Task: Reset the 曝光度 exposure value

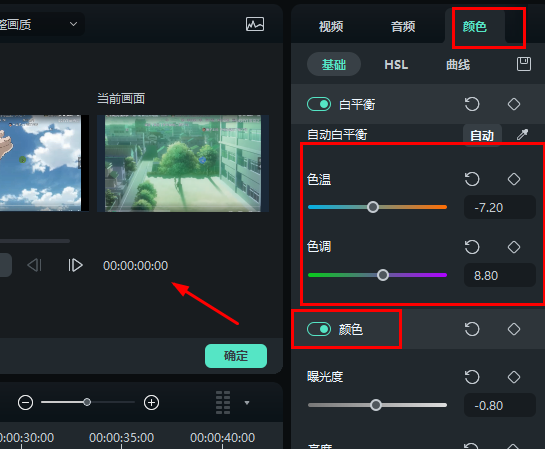Action: (472, 377)
